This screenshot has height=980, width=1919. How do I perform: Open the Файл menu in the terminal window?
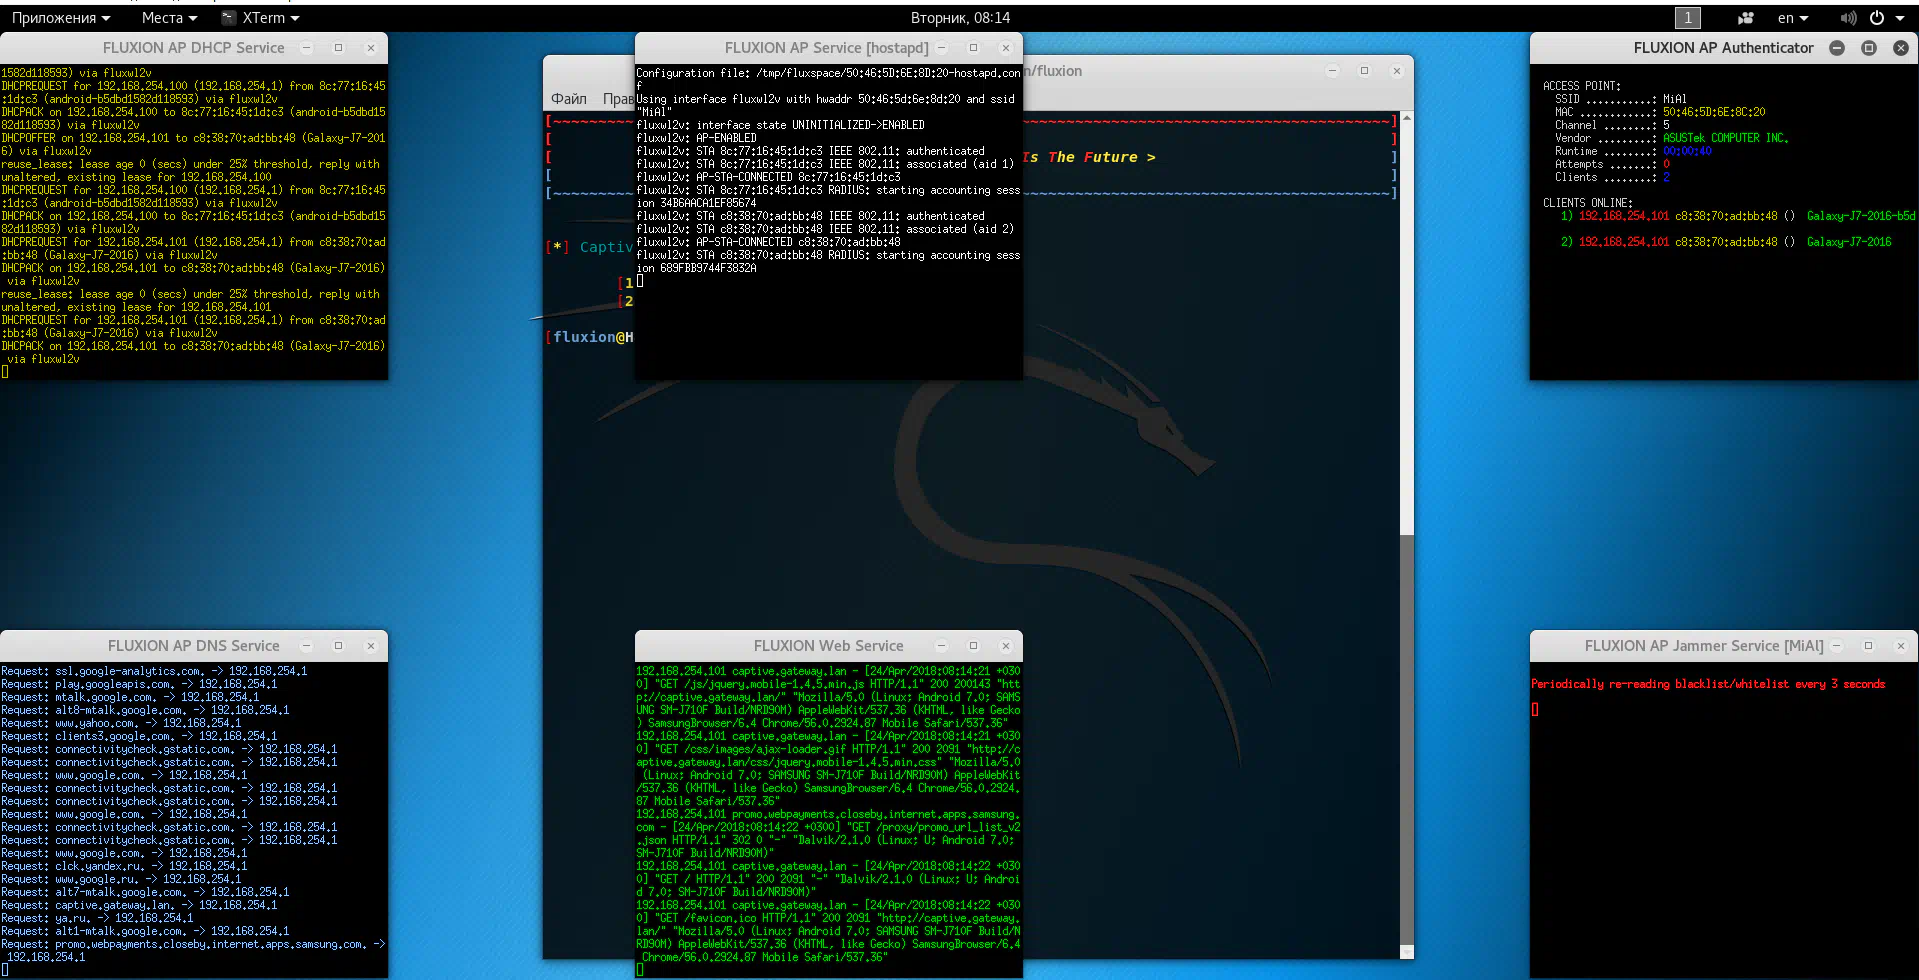click(569, 99)
